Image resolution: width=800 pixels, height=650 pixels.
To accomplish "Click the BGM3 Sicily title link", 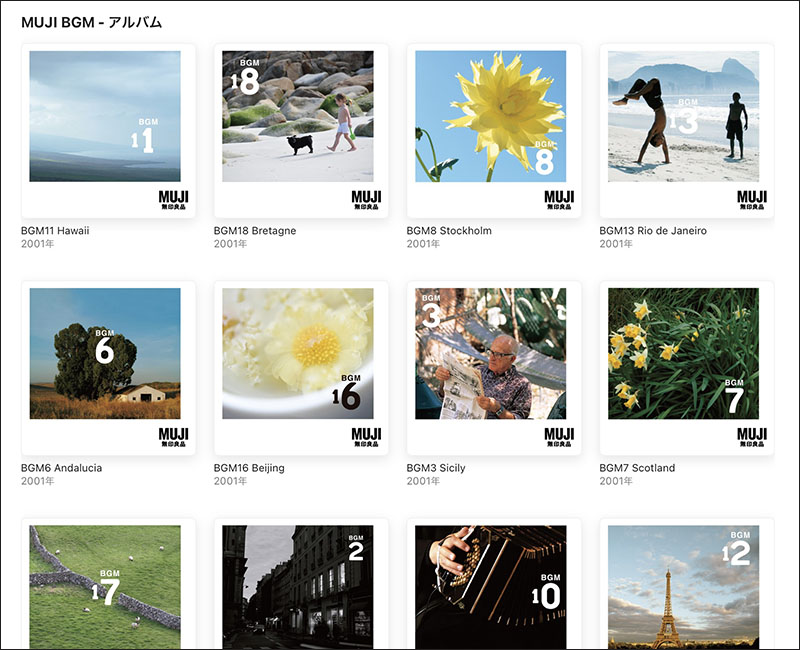I will point(436,468).
